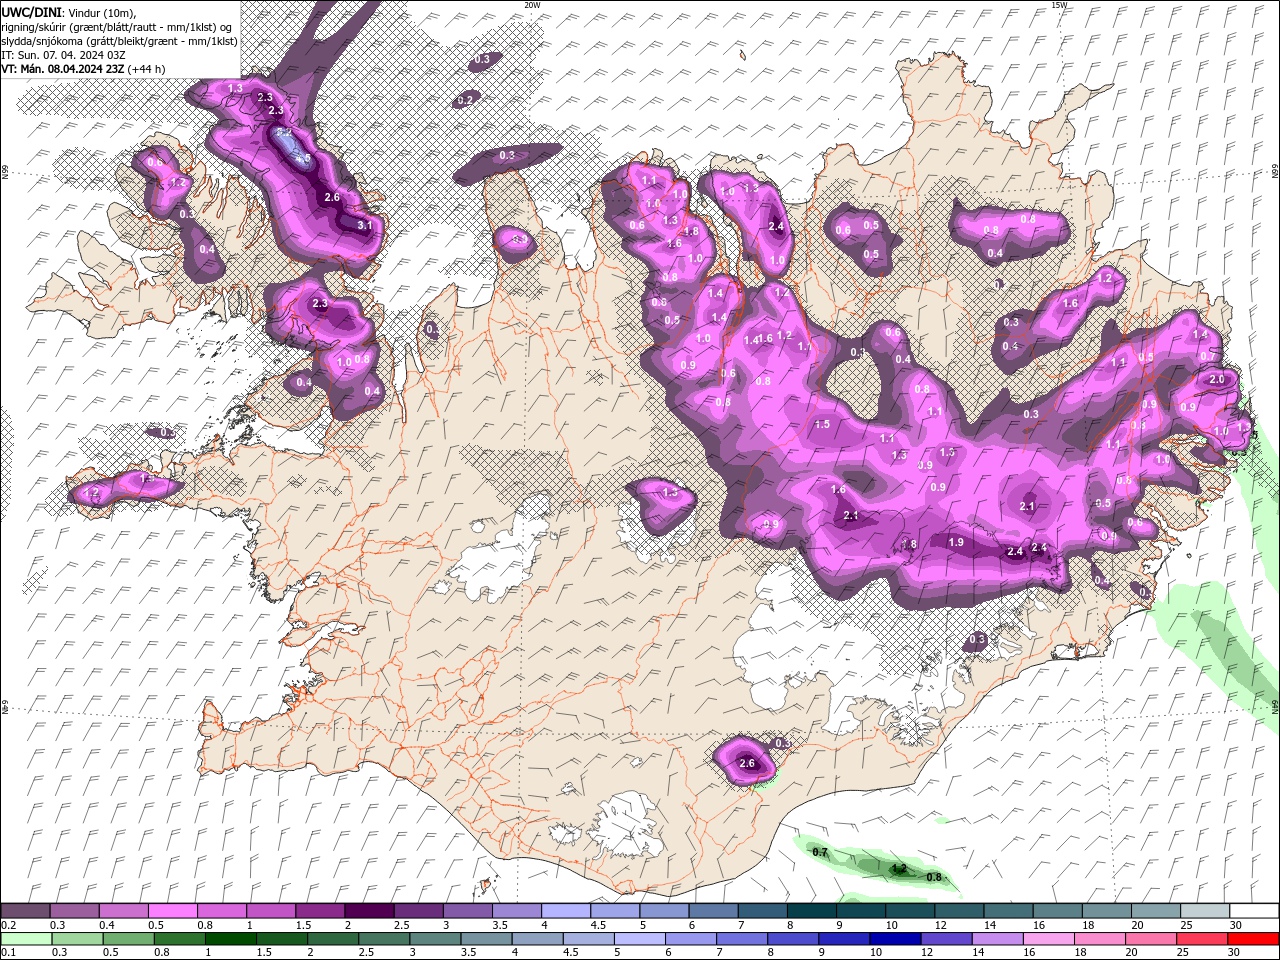Click the '20W' longitude label at the top
This screenshot has width=1280, height=960.
click(x=532, y=5)
